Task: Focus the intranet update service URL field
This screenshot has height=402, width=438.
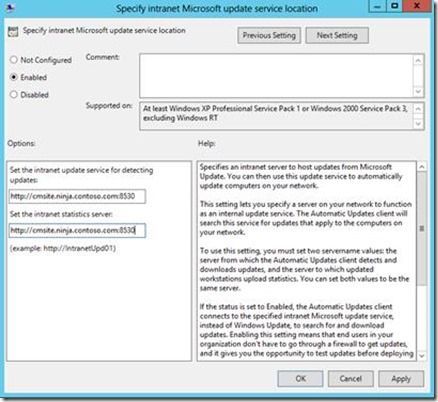Action: point(77,196)
